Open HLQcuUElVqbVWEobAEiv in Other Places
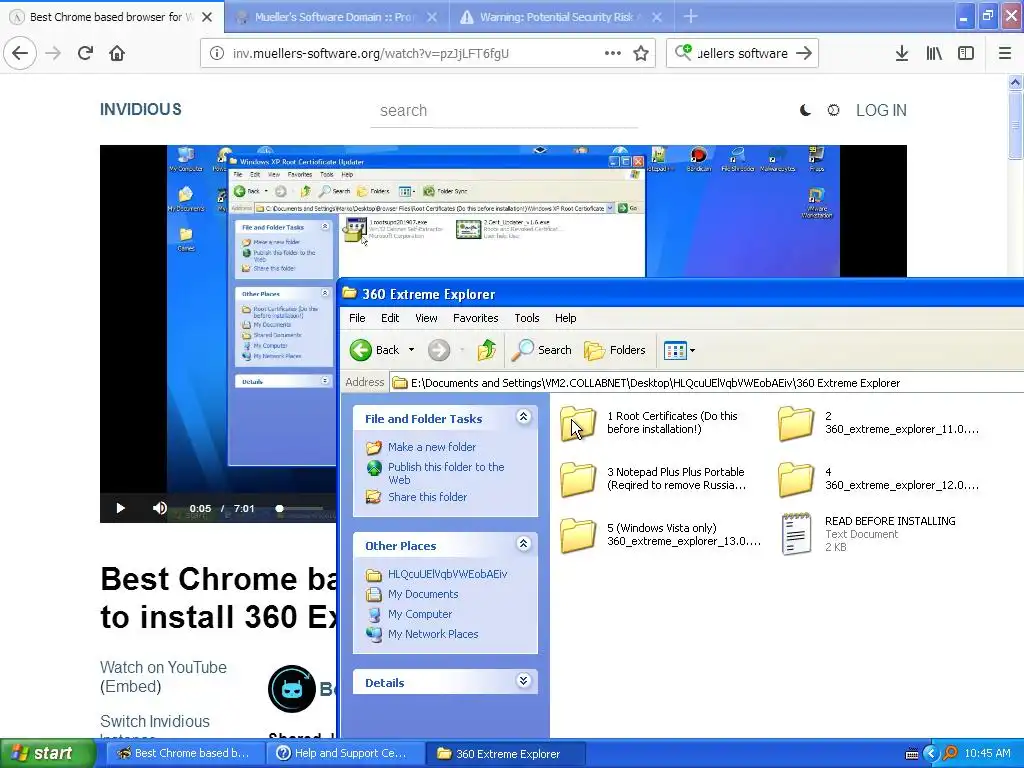Viewport: 1024px width, 768px height. pos(447,574)
